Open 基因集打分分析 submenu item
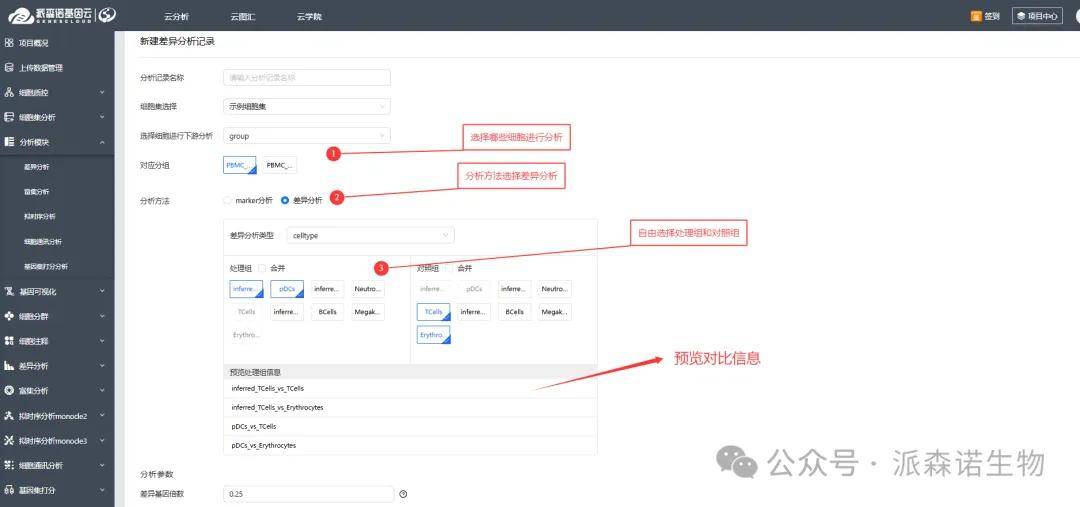Screen dimensions: 1080x507 click(45, 267)
